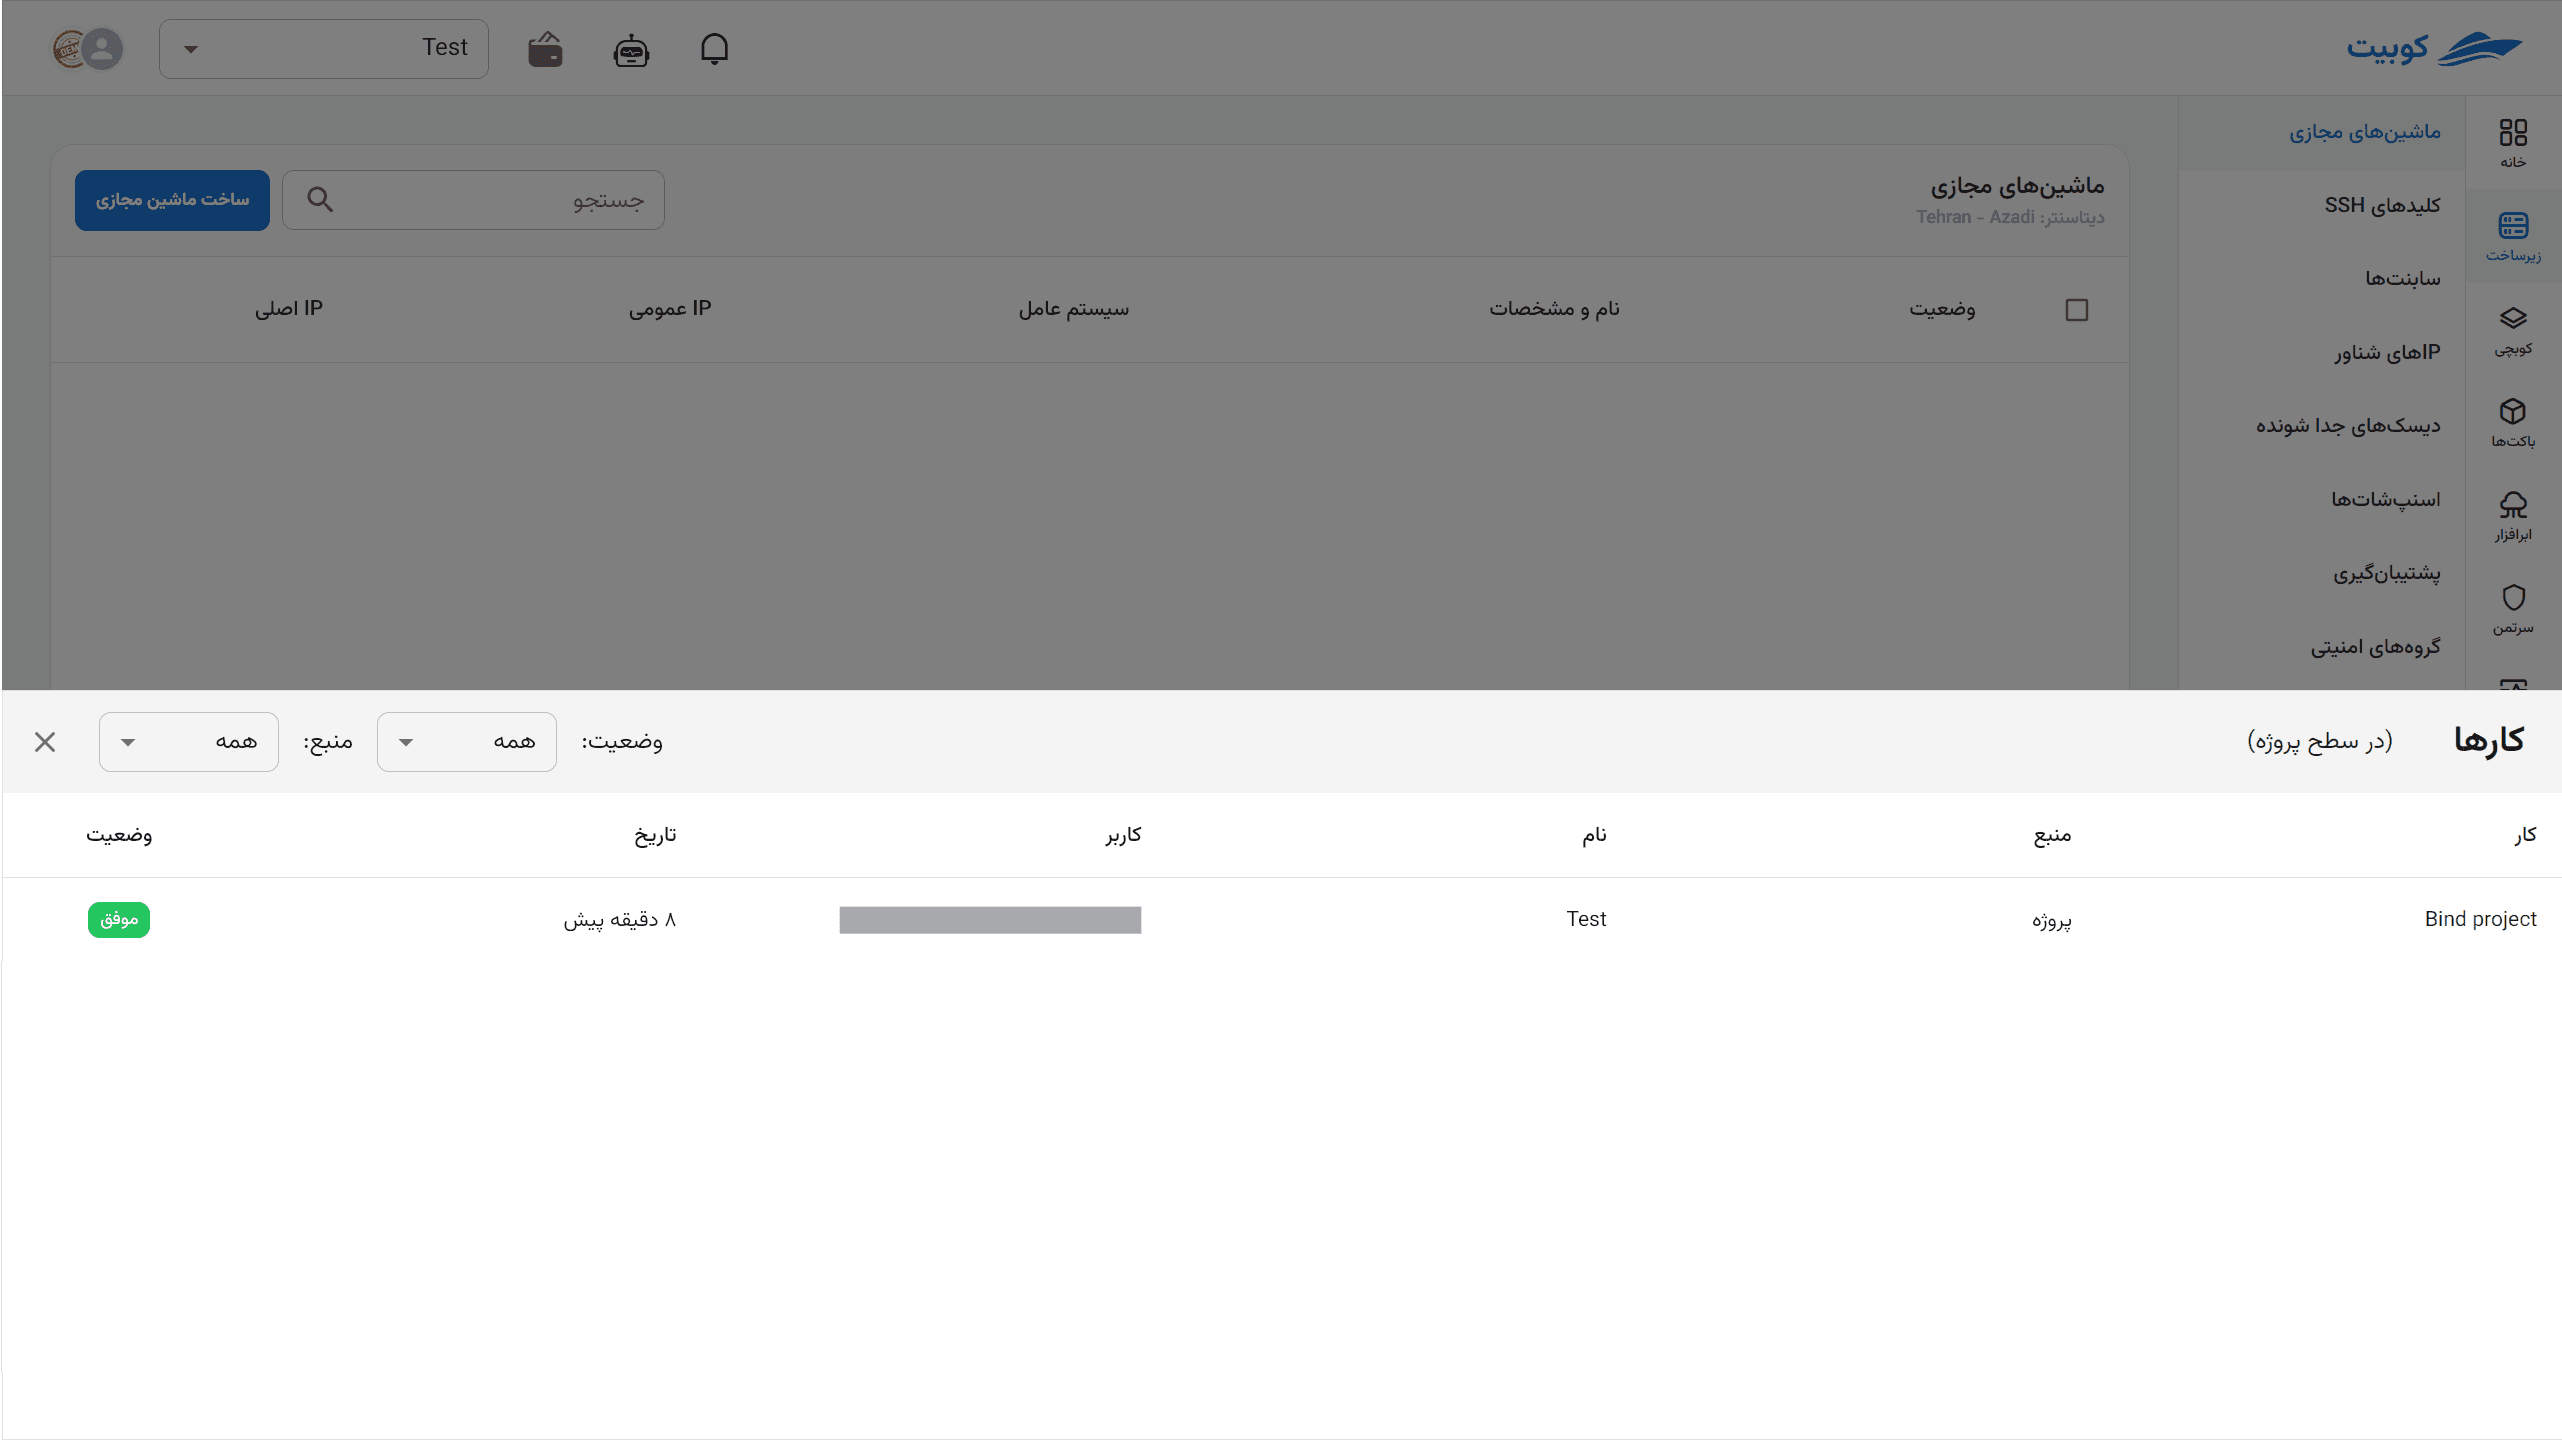Select the باکت‌ها buckets sidebar icon
This screenshot has width=2562, height=1440.
point(2513,423)
